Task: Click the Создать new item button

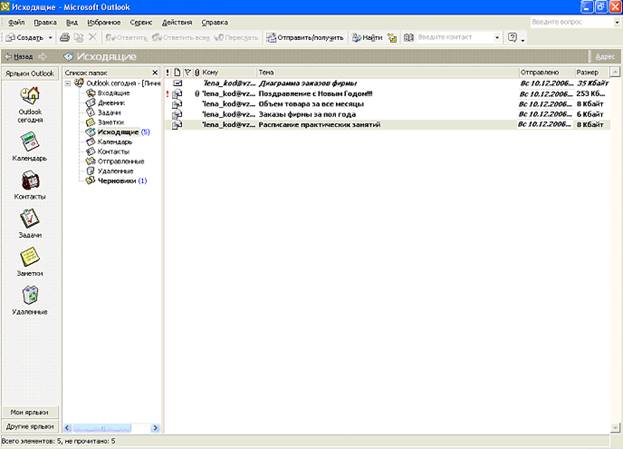Action: point(25,38)
